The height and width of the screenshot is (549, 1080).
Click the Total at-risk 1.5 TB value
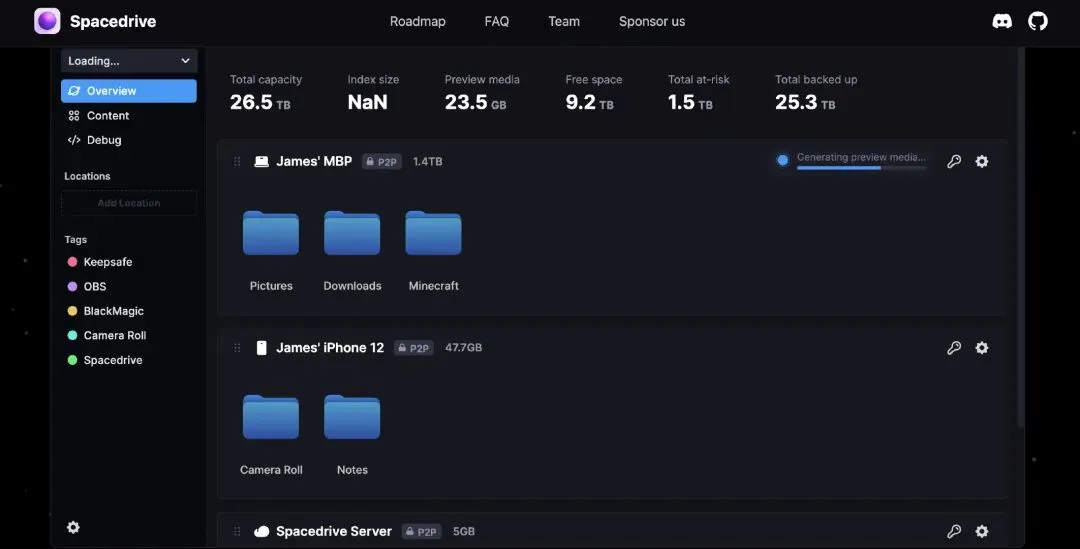[x=690, y=102]
